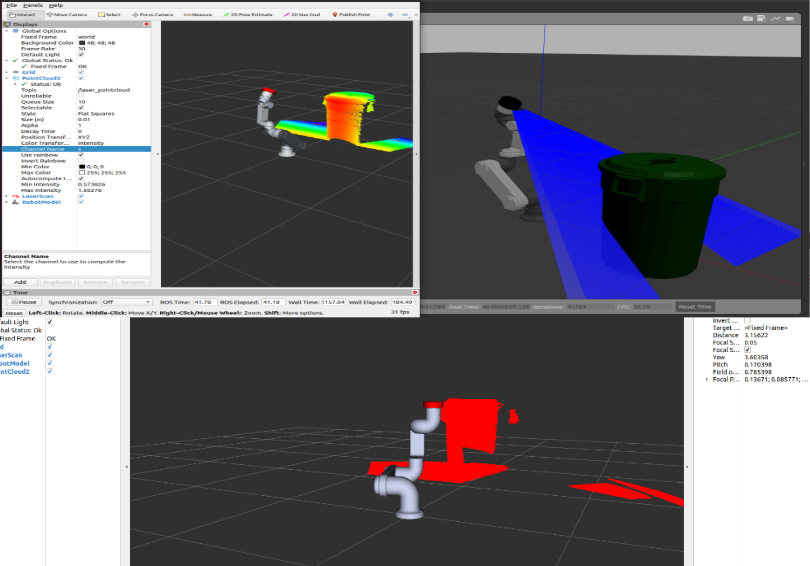Click Gazebo save log icon

pos(761,19)
